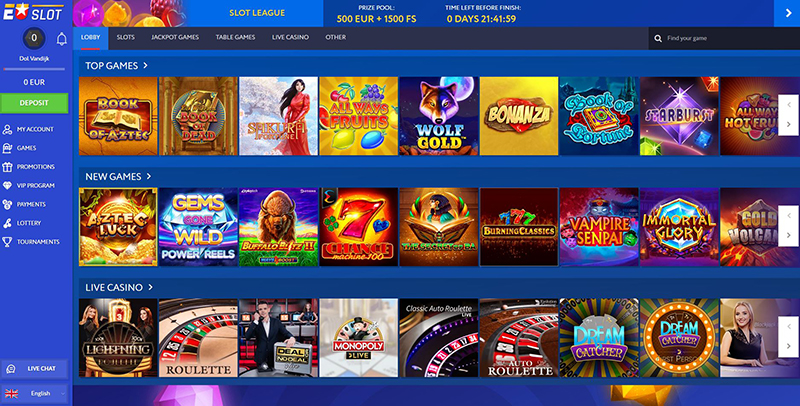This screenshot has width=800, height=406.
Task: Click the Live Chat bubble icon
Action: tap(11, 369)
